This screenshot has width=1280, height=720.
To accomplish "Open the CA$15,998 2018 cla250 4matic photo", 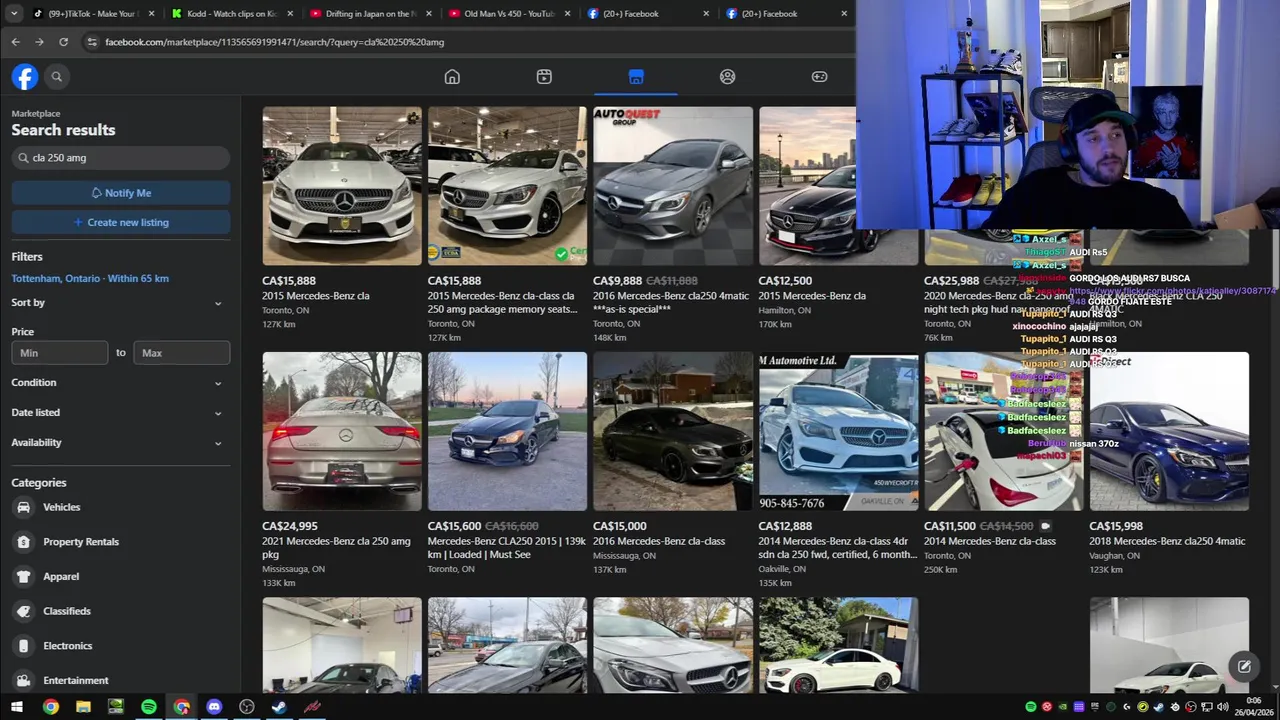I will pyautogui.click(x=1169, y=431).
